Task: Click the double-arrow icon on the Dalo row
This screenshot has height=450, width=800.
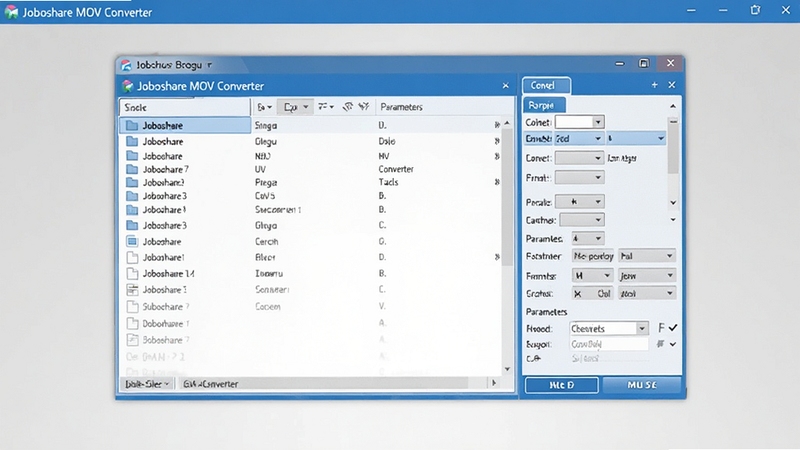Action: 497,141
